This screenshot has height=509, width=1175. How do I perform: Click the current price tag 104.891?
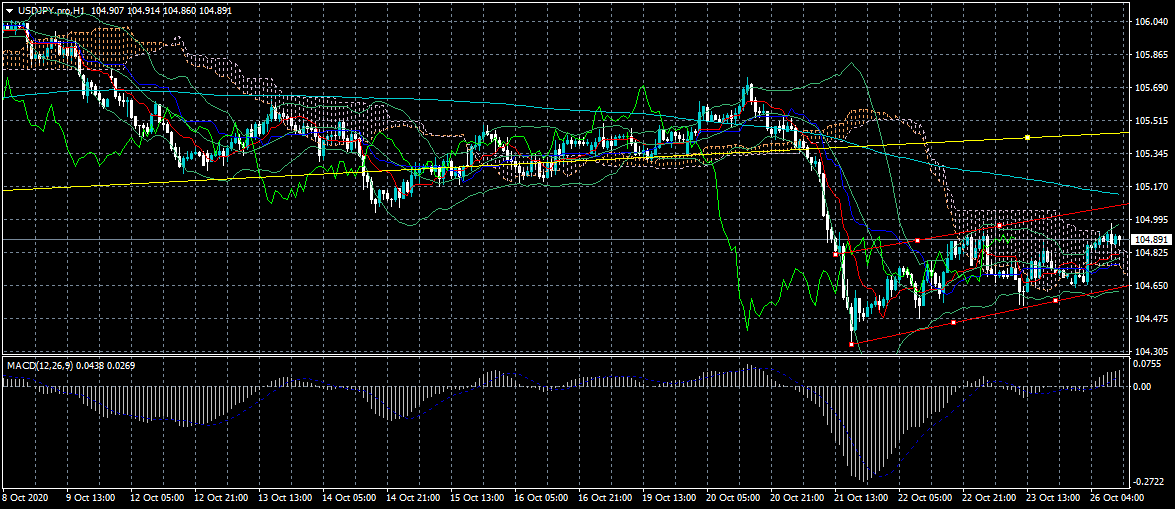[1150, 240]
